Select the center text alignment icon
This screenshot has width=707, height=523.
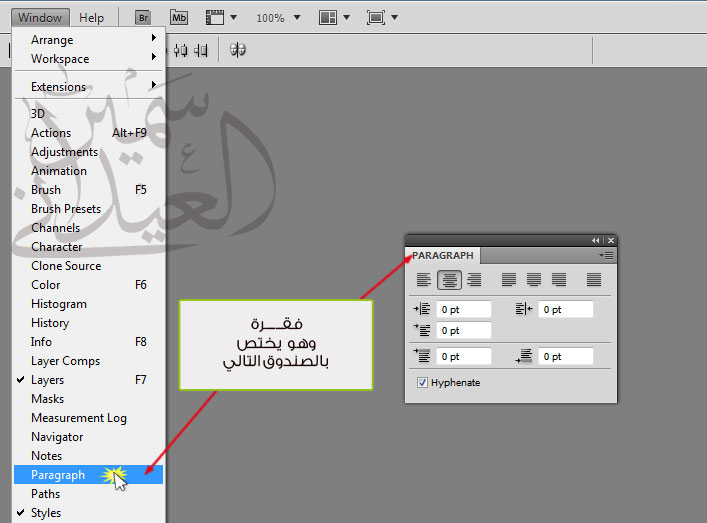click(x=450, y=281)
